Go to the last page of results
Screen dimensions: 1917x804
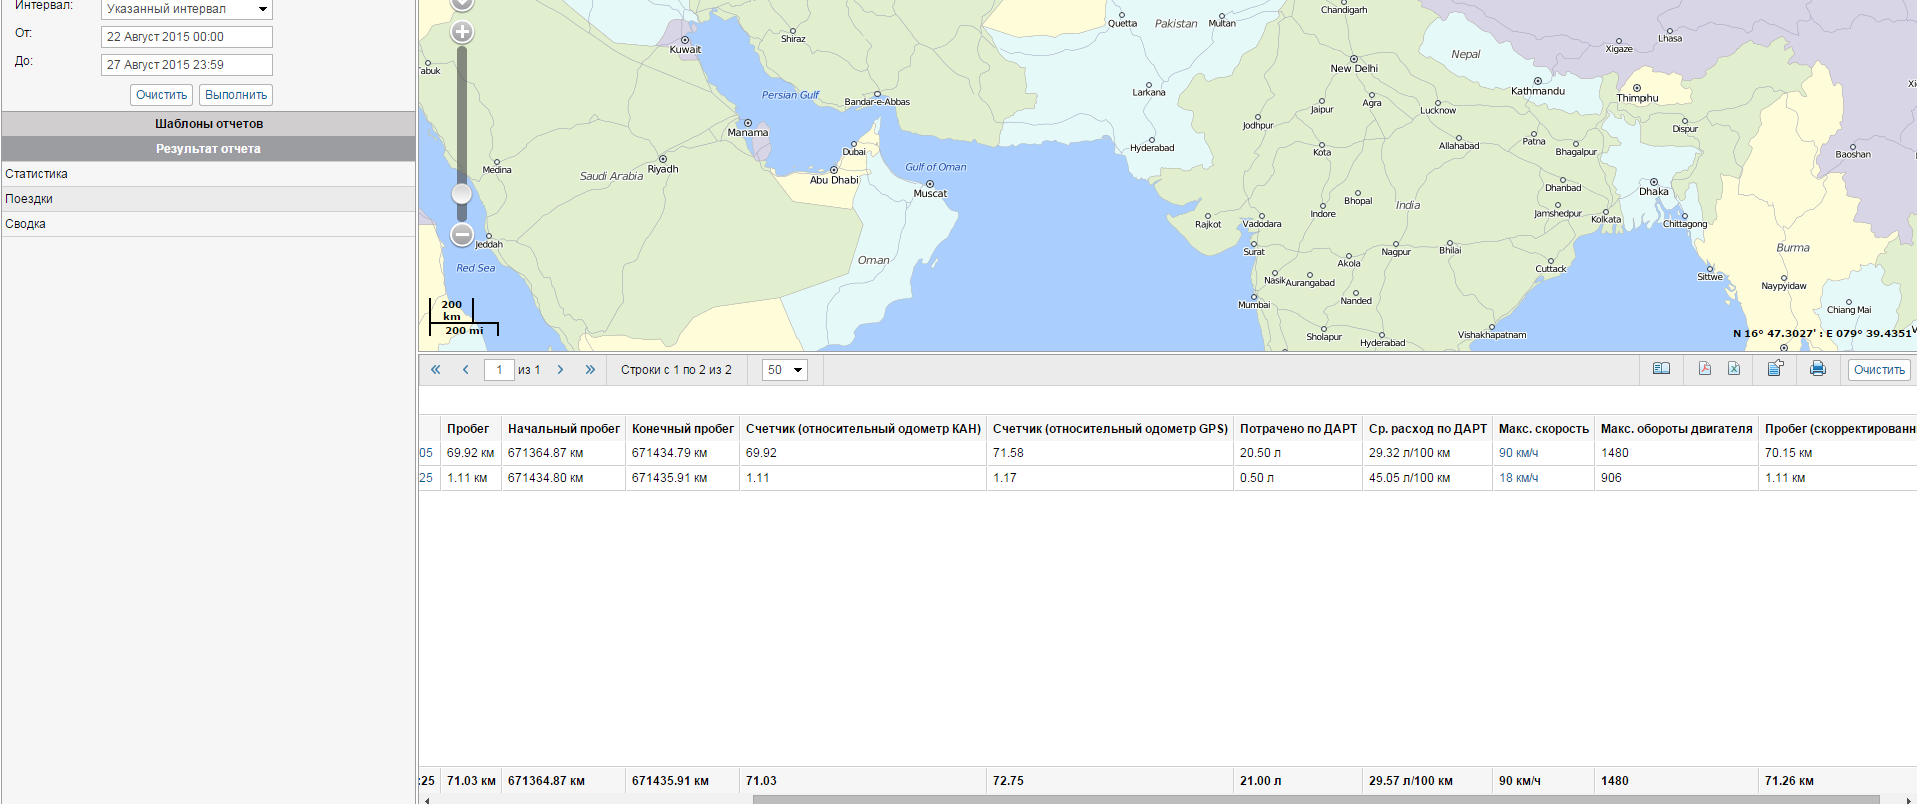click(590, 370)
